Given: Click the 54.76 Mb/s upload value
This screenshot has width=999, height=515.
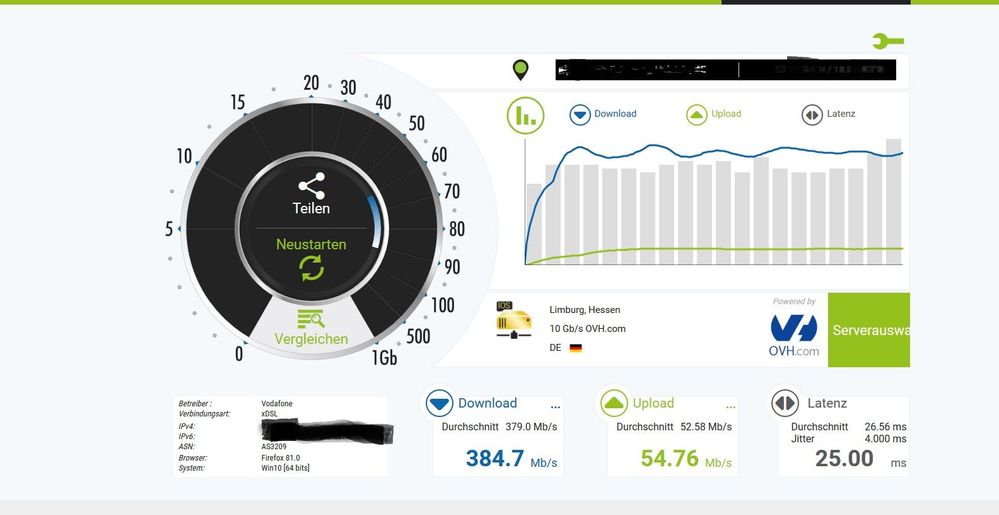Looking at the screenshot, I should pos(686,458).
